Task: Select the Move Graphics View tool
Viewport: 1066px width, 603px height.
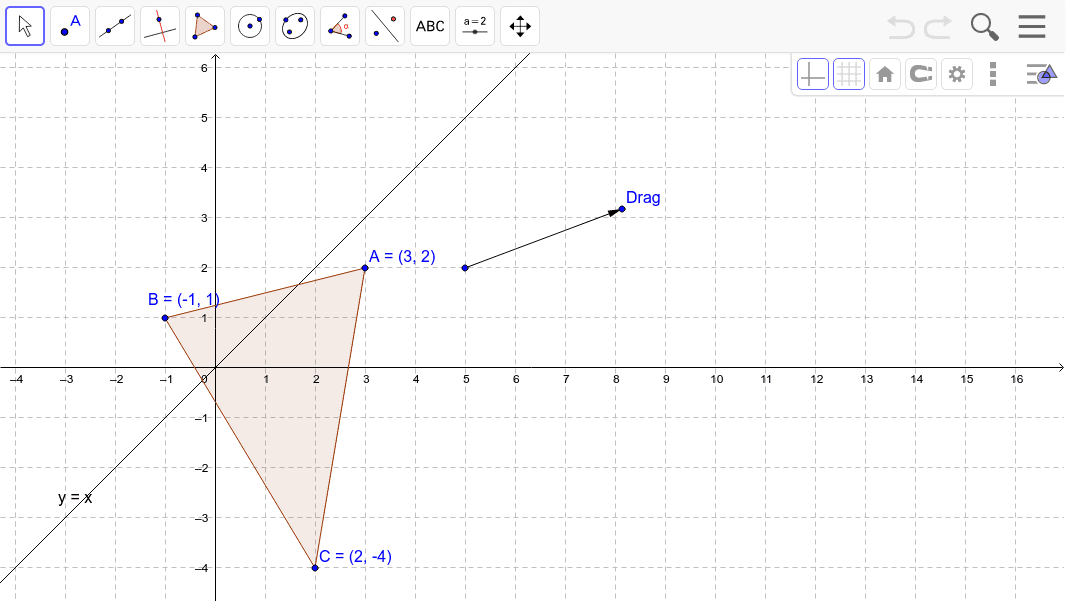Action: 519,26
